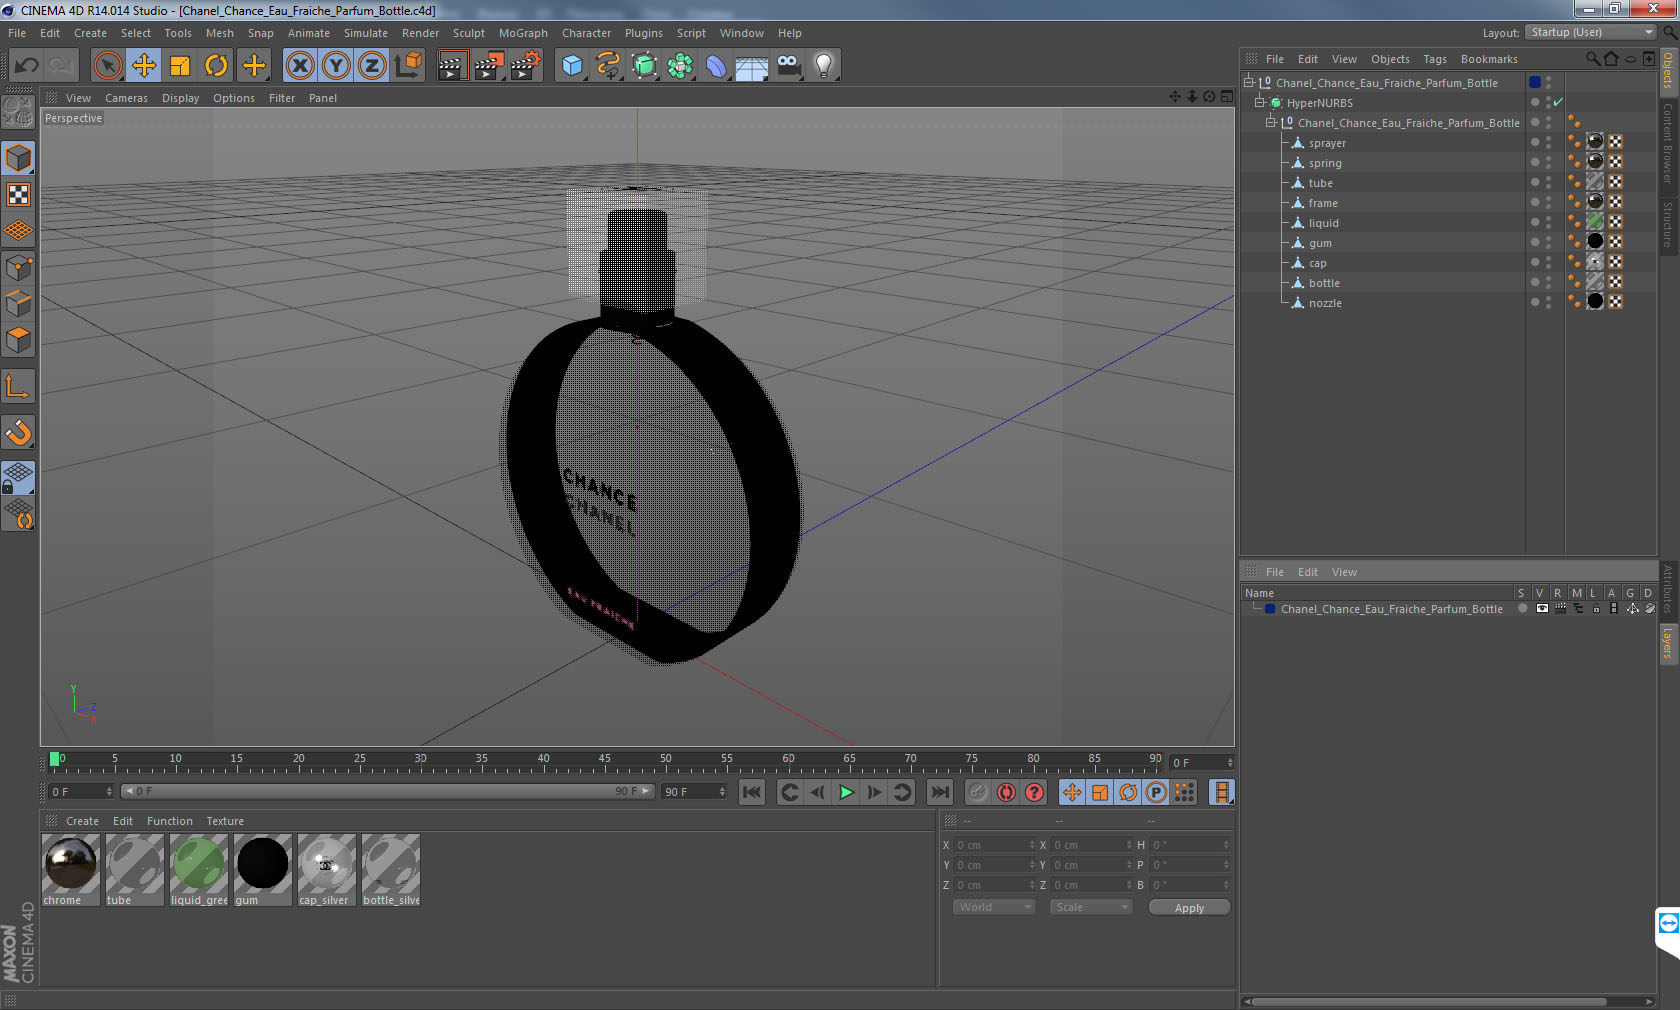Toggle layer visibility in Layer manager
The height and width of the screenshot is (1010, 1680).
1542,608
